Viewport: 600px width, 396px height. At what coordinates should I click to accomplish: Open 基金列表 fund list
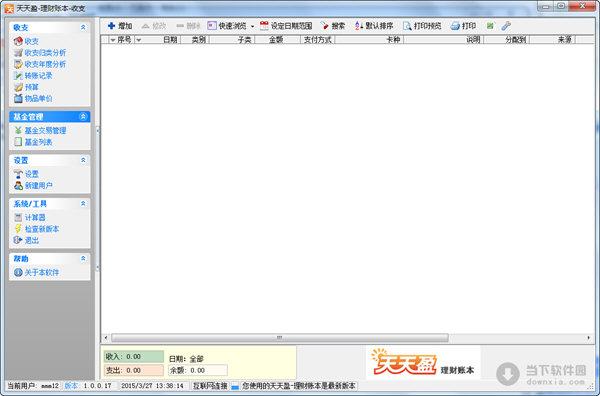pyautogui.click(x=33, y=142)
